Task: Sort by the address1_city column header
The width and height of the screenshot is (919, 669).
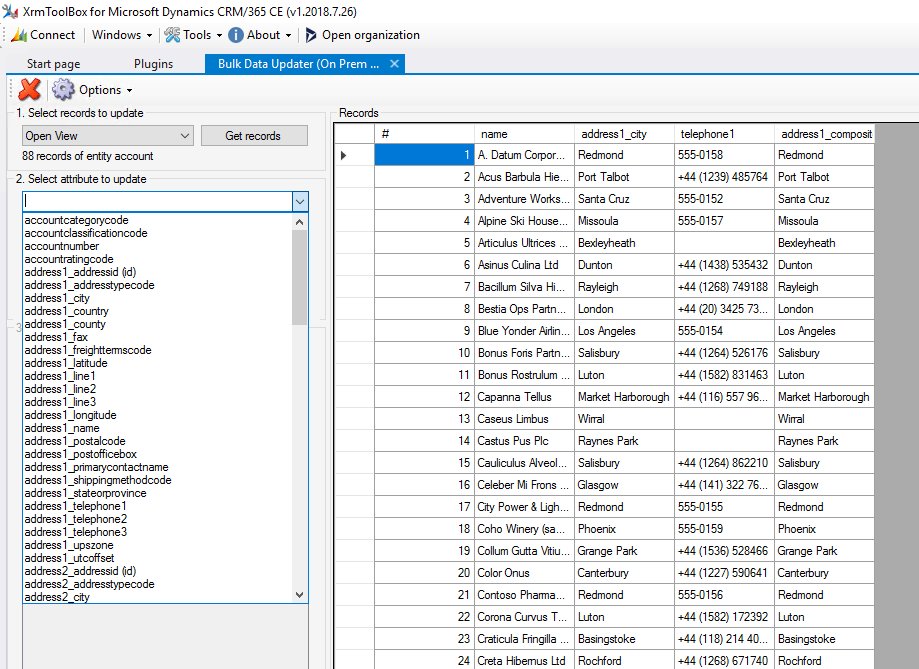Action: (x=624, y=134)
